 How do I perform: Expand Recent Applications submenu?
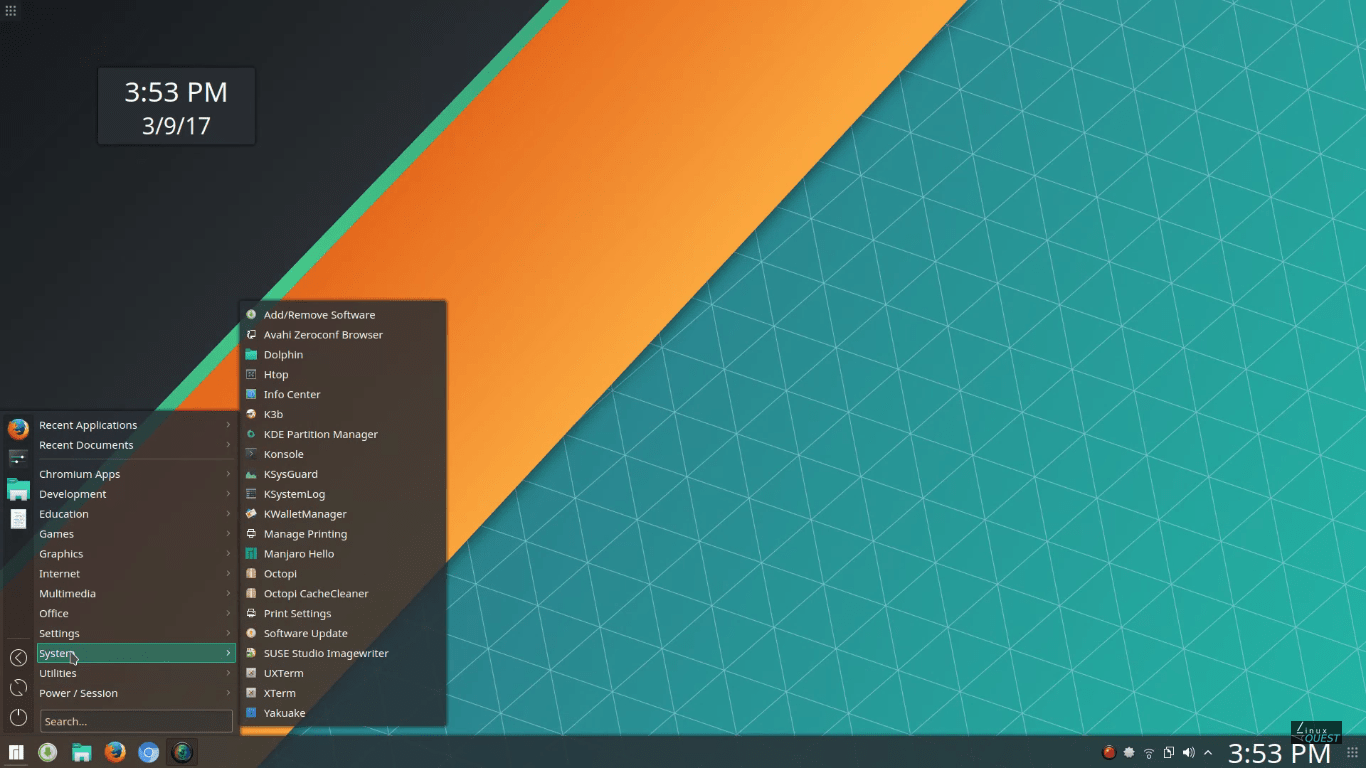135,425
